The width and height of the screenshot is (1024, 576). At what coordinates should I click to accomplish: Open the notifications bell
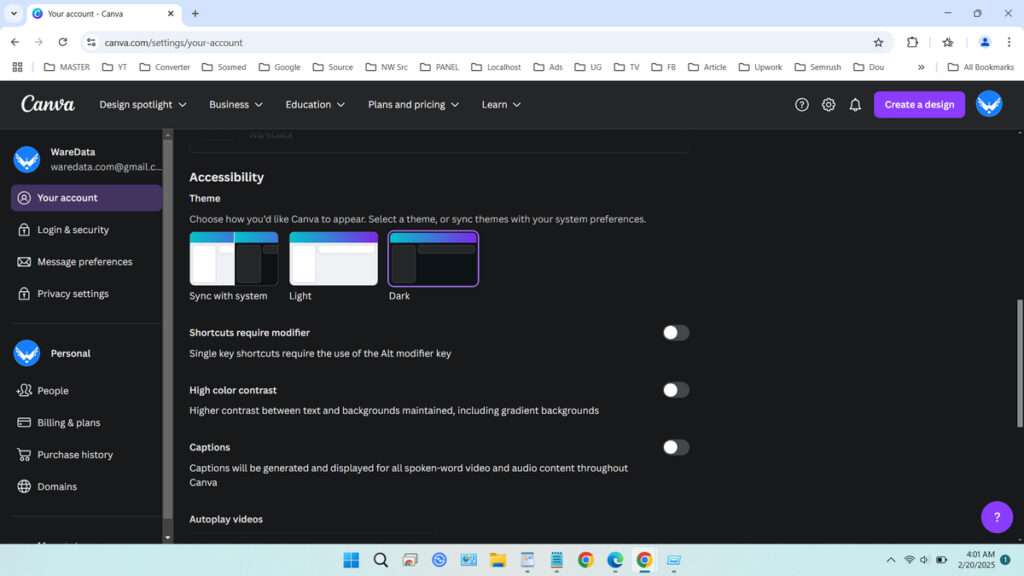(855, 104)
